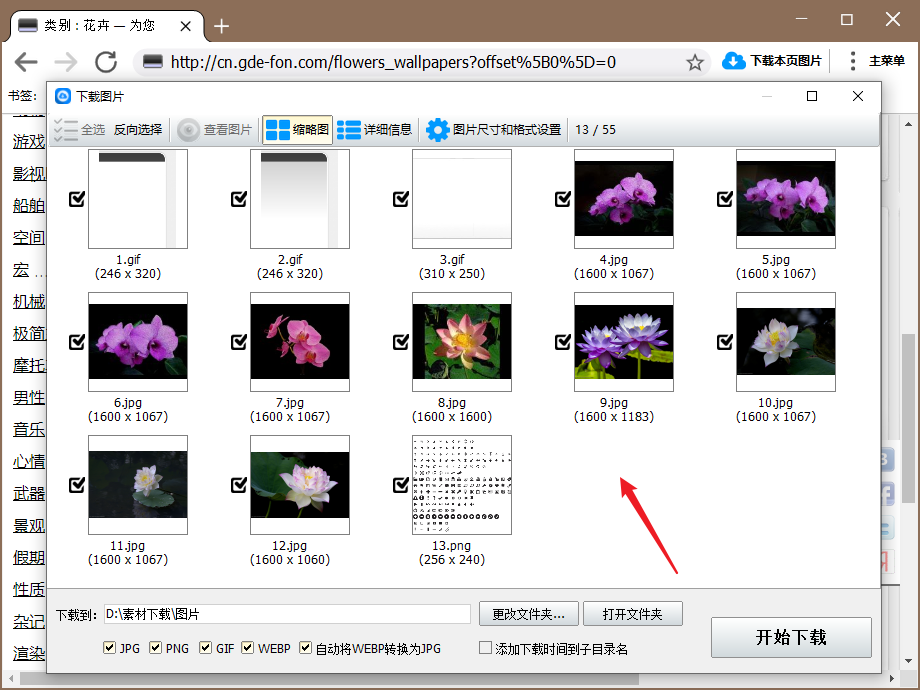920x690 pixels.
Task: Open the 男性 category link in sidebar
Action: click(29, 398)
